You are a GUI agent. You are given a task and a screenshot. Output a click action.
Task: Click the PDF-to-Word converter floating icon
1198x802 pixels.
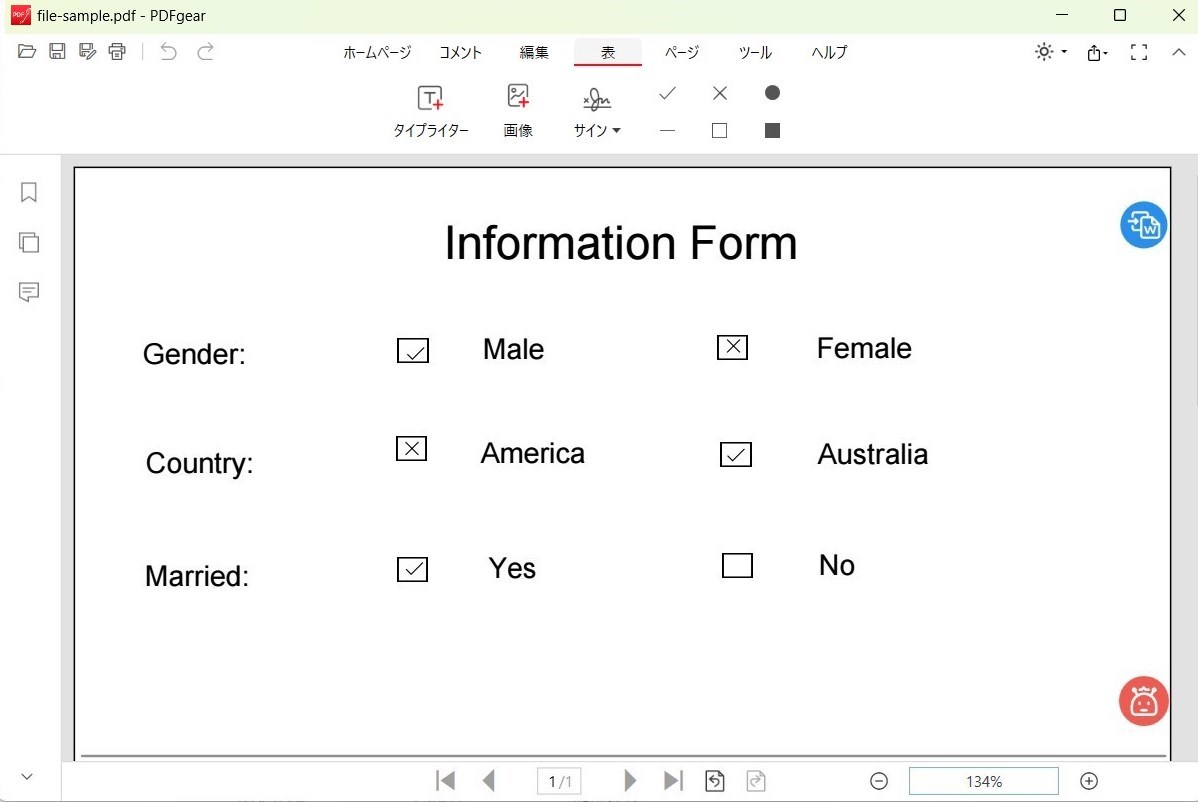1143,225
